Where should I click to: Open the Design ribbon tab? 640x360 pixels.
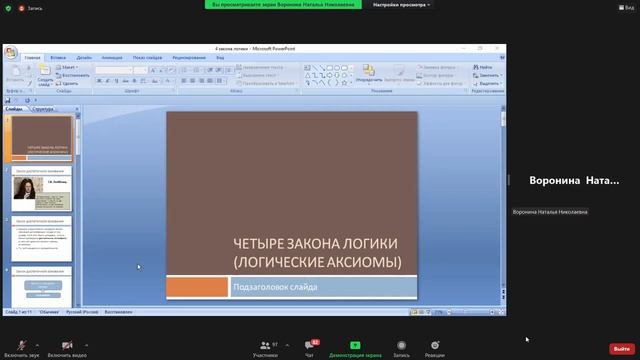click(84, 58)
